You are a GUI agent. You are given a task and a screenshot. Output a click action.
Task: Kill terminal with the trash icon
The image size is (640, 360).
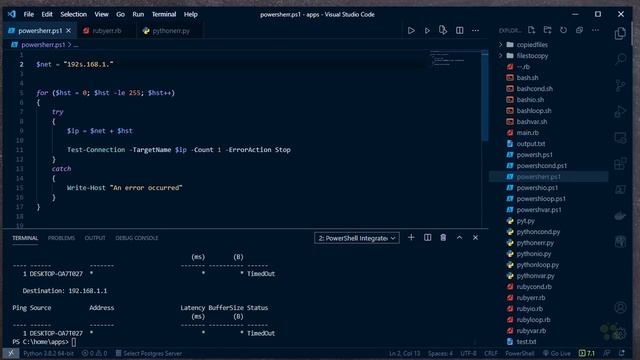pyautogui.click(x=443, y=238)
